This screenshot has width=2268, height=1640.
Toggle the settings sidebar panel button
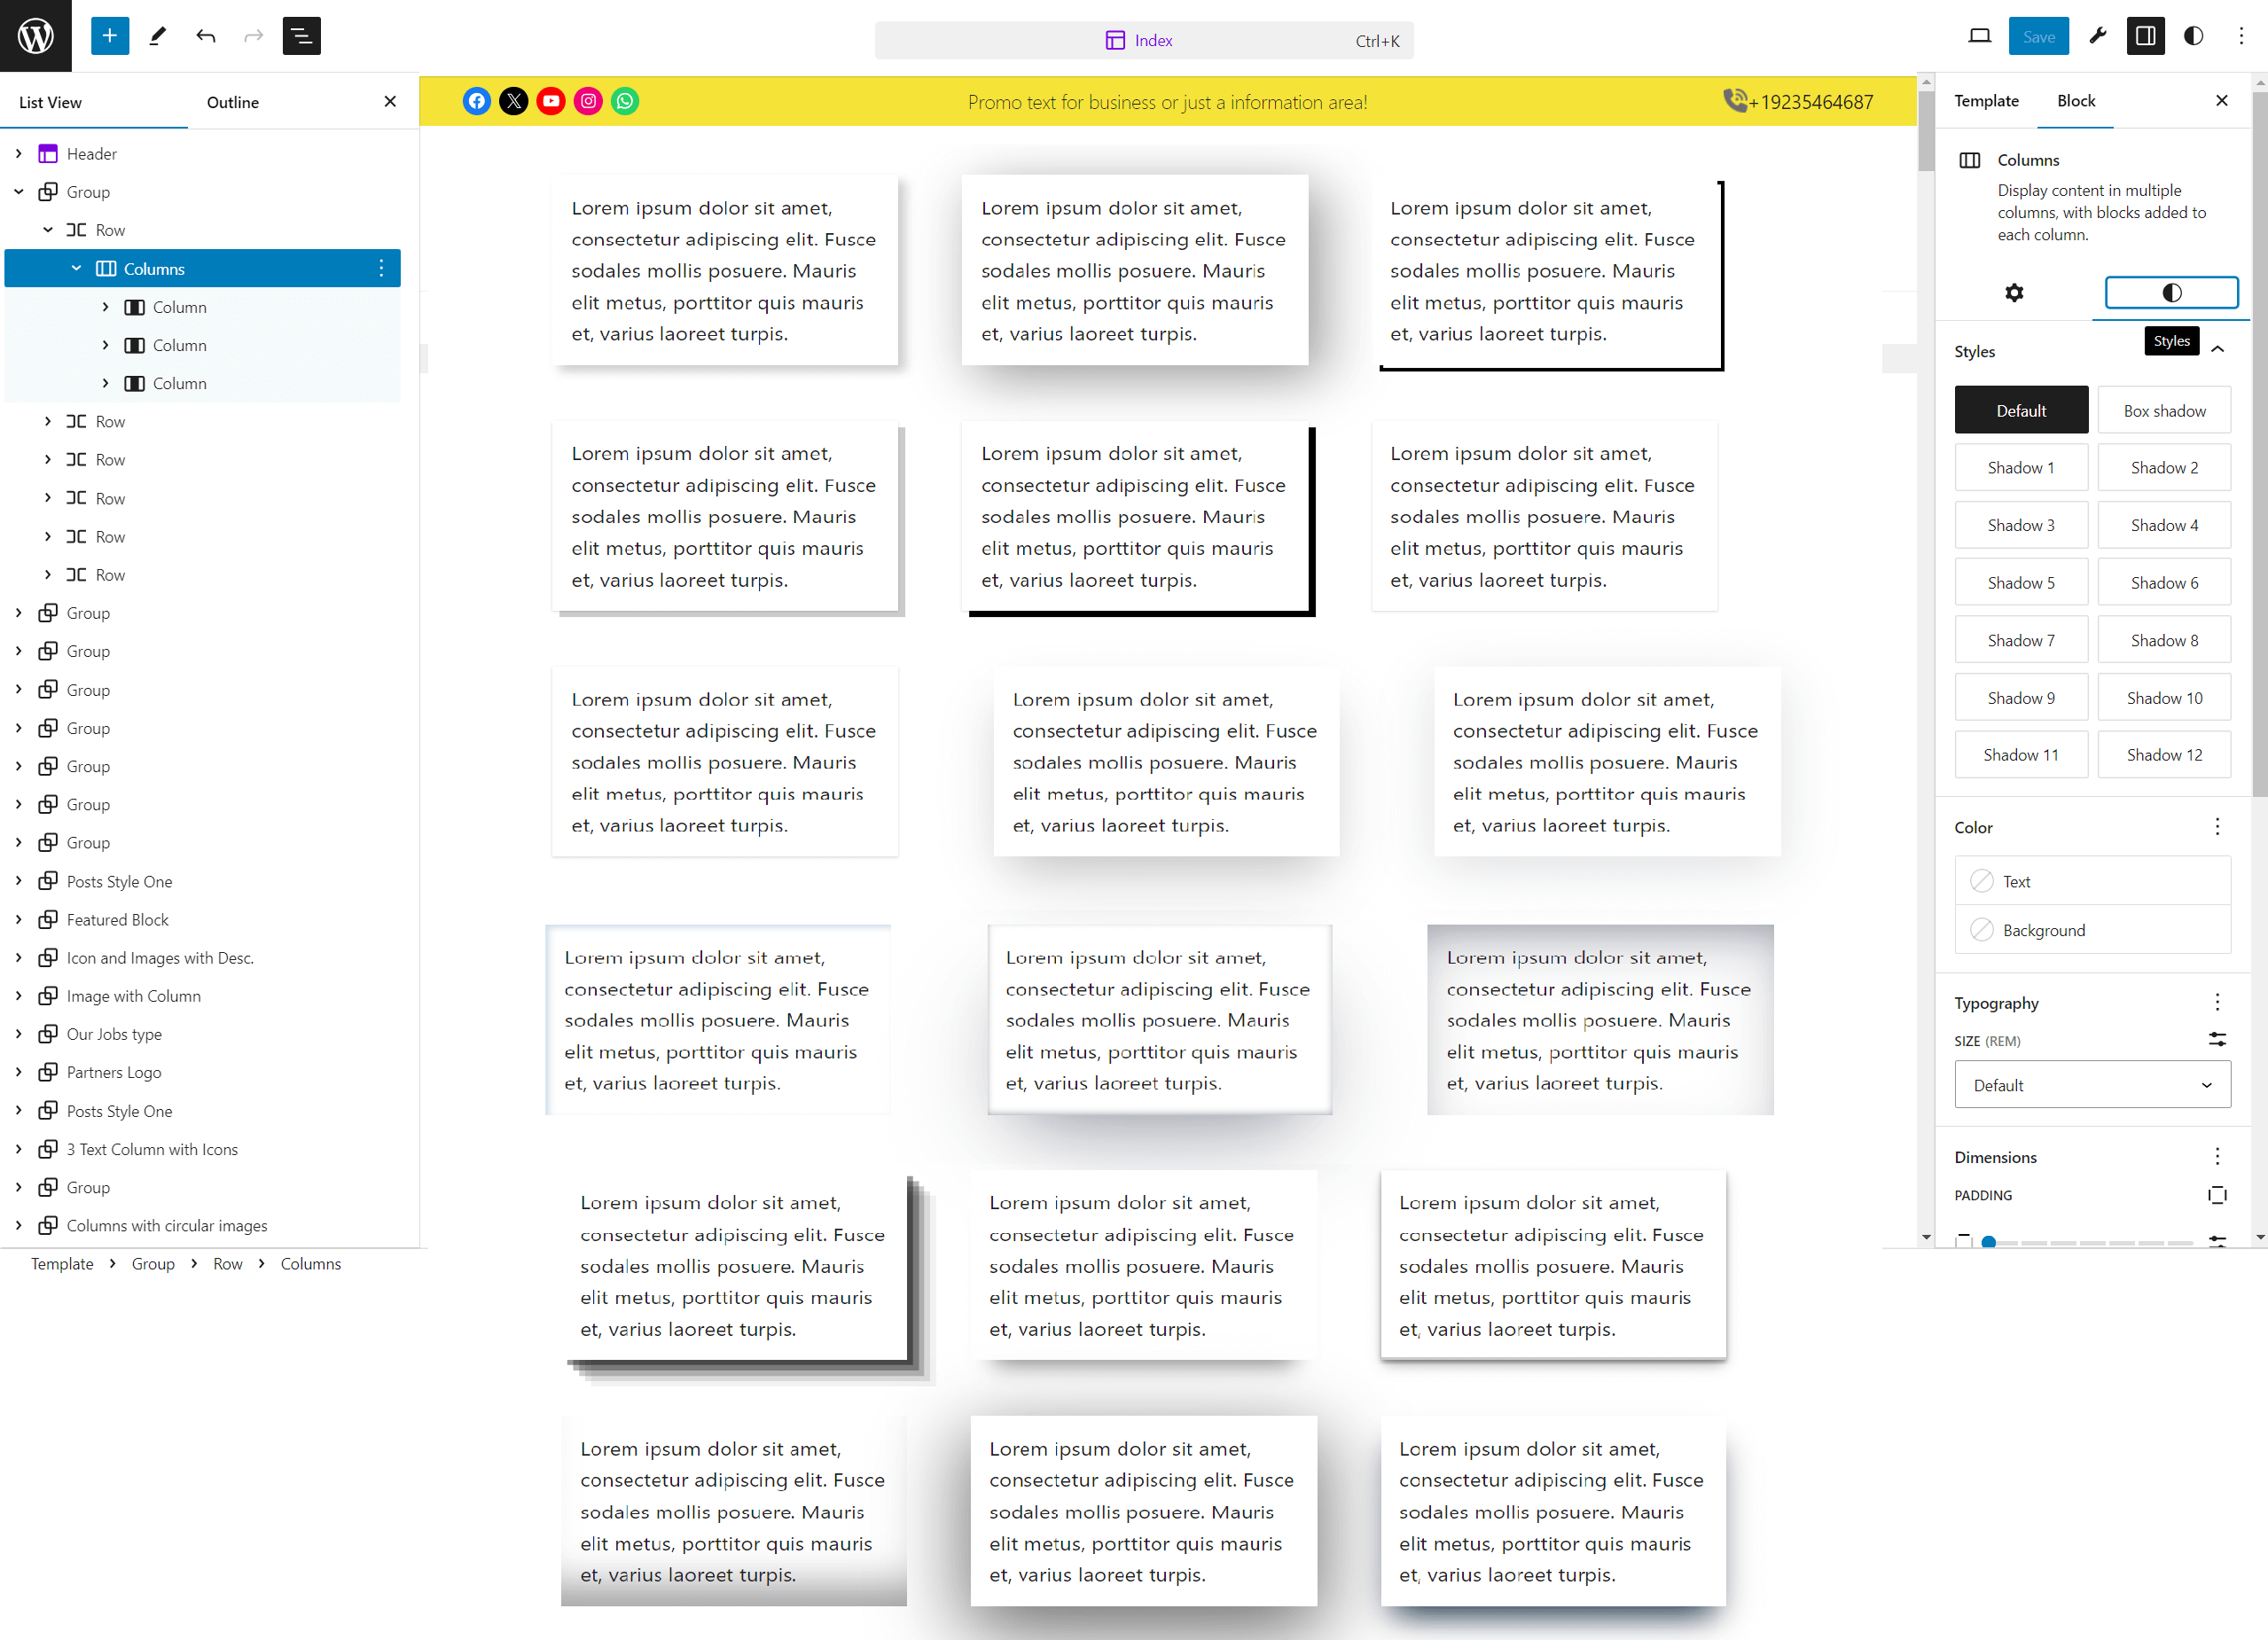click(2145, 36)
